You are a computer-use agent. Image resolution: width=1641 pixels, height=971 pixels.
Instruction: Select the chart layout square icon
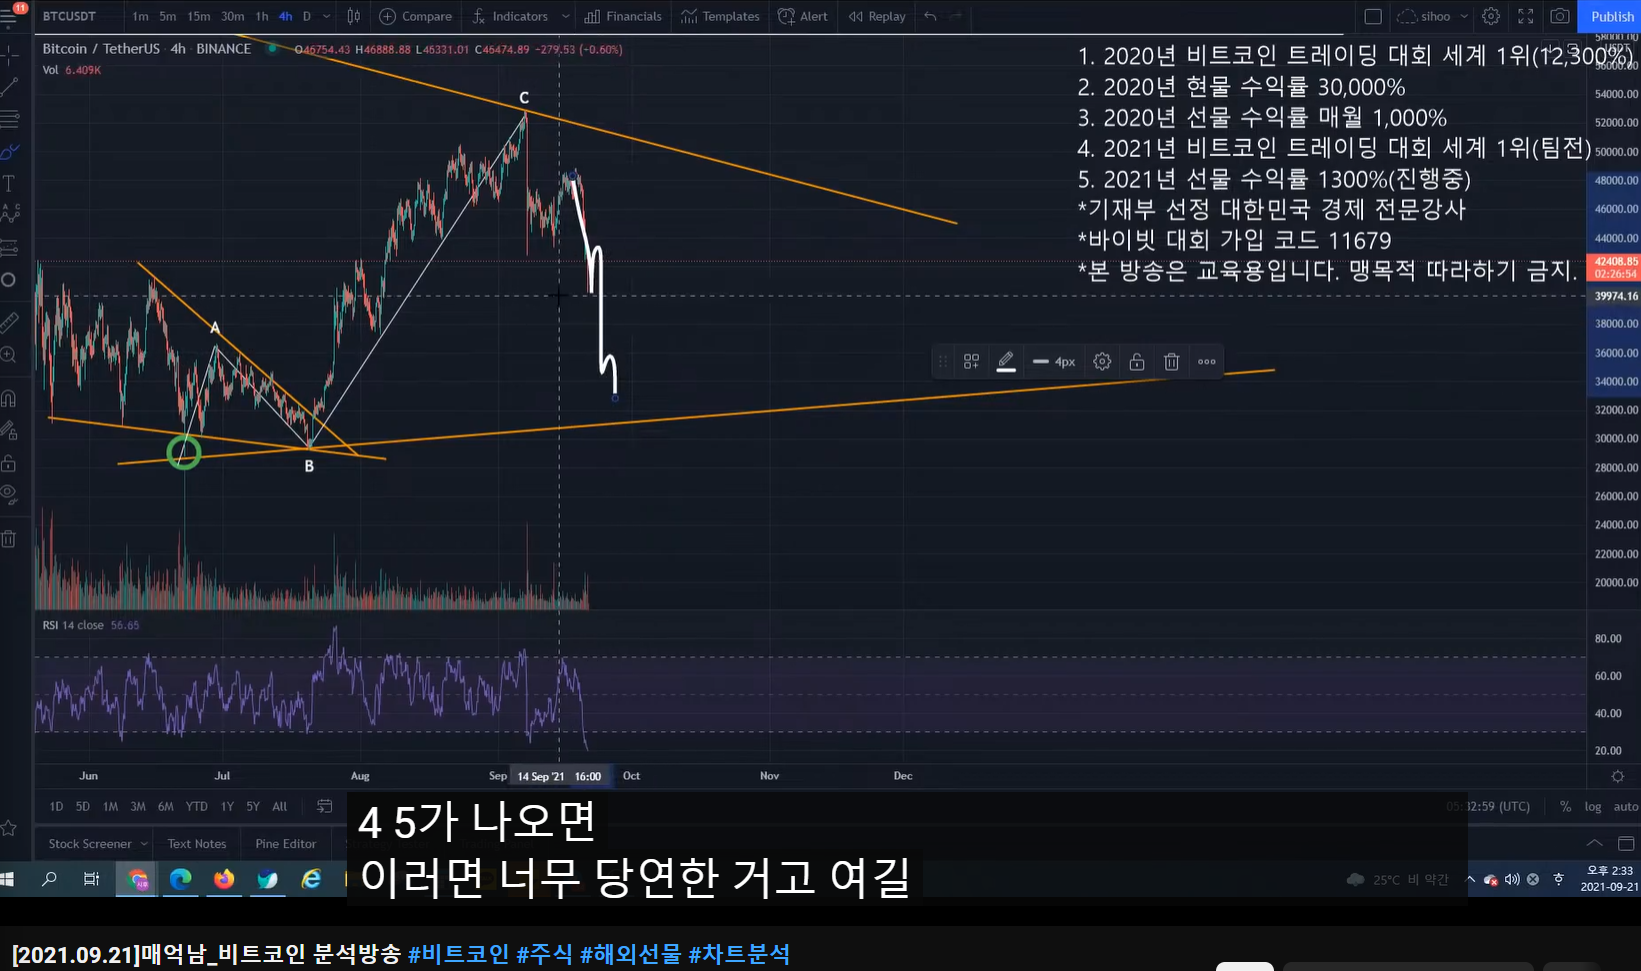pos(1373,16)
